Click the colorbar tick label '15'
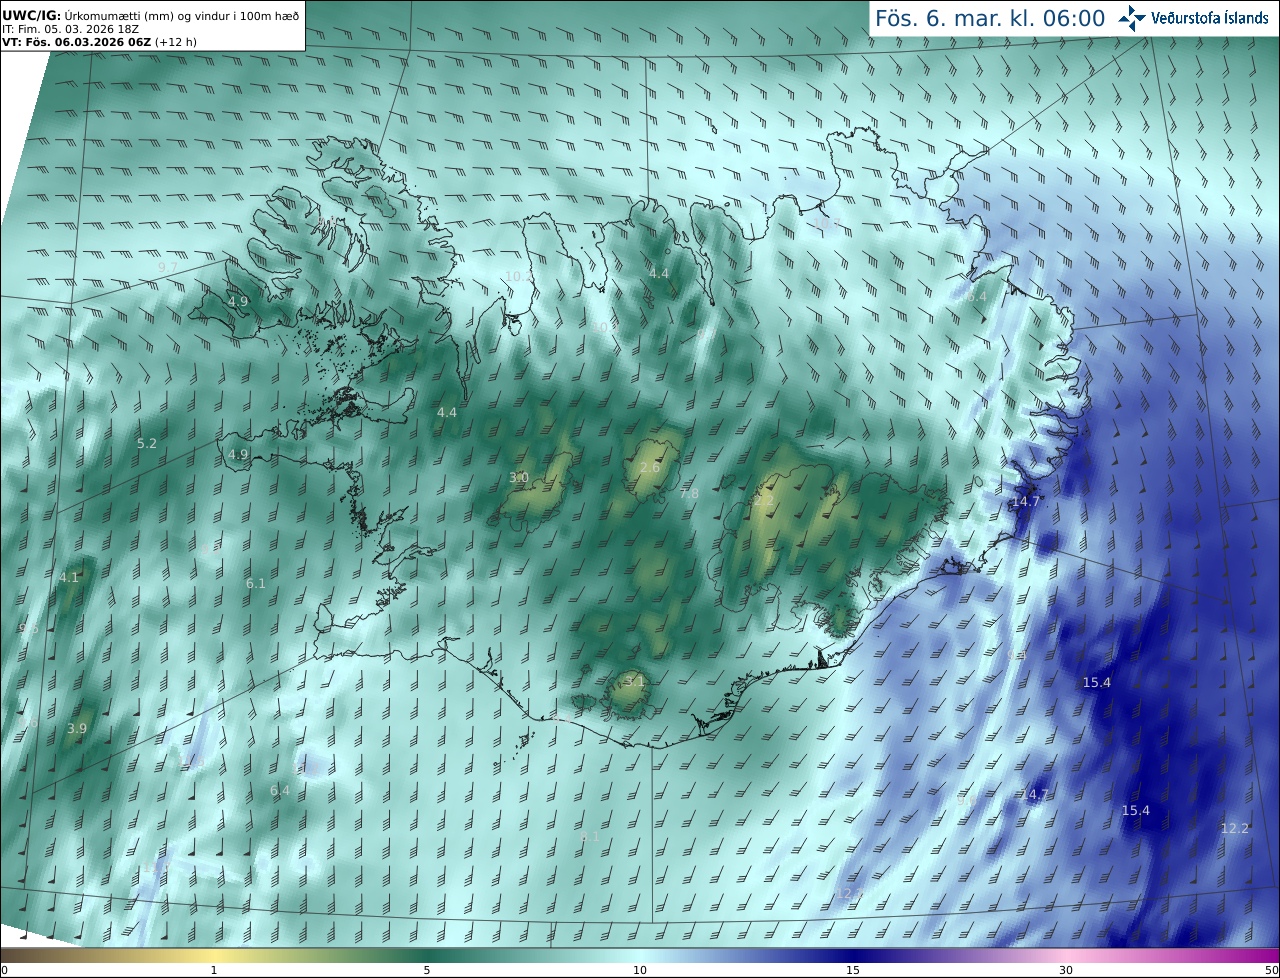Image resolution: width=1280 pixels, height=978 pixels. 853,970
